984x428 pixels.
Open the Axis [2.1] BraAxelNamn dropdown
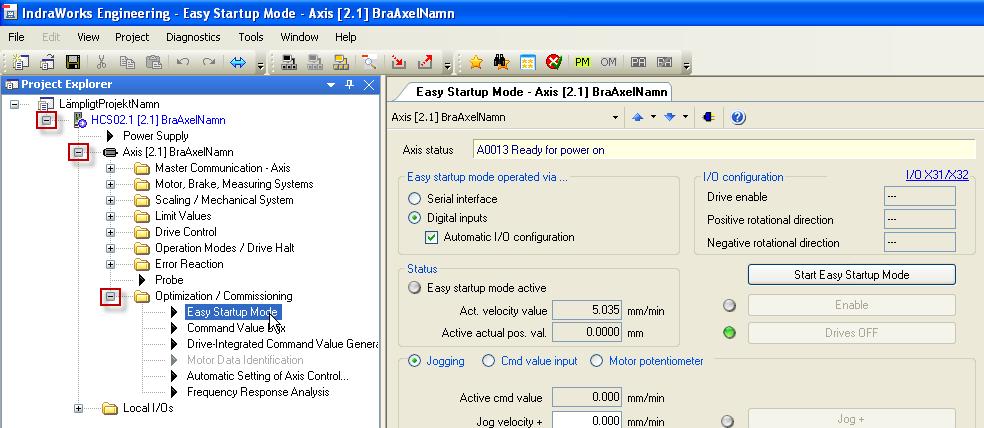click(615, 117)
